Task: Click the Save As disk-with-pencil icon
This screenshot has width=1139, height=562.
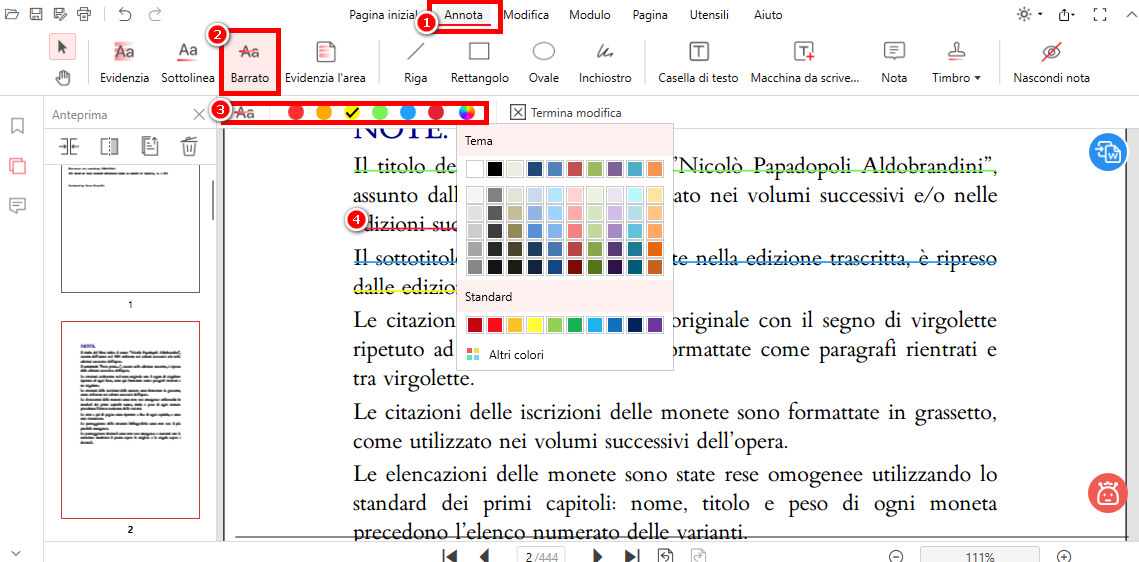Action: (x=60, y=15)
